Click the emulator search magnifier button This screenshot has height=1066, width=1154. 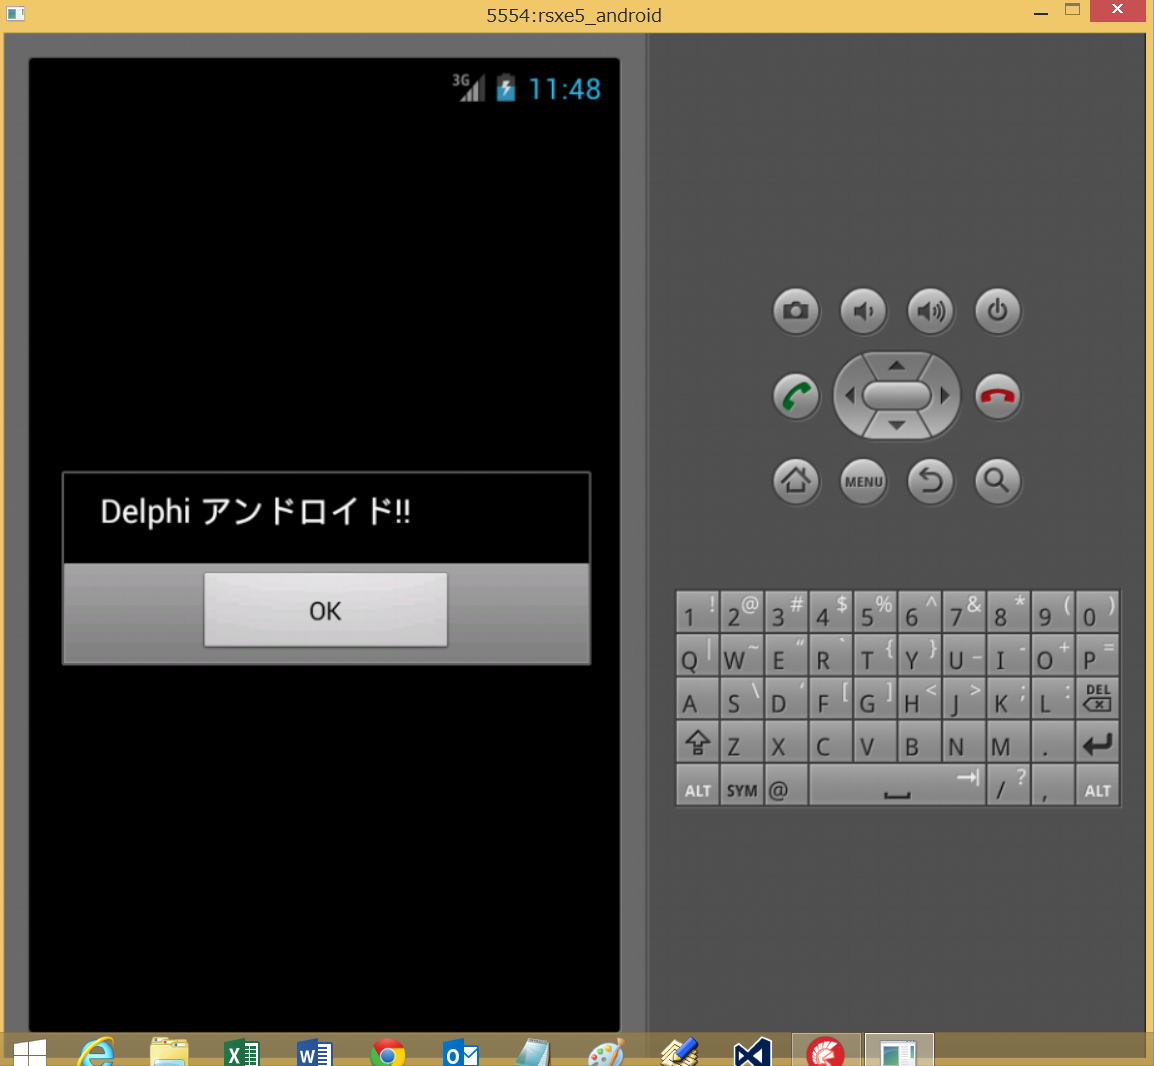(x=997, y=481)
